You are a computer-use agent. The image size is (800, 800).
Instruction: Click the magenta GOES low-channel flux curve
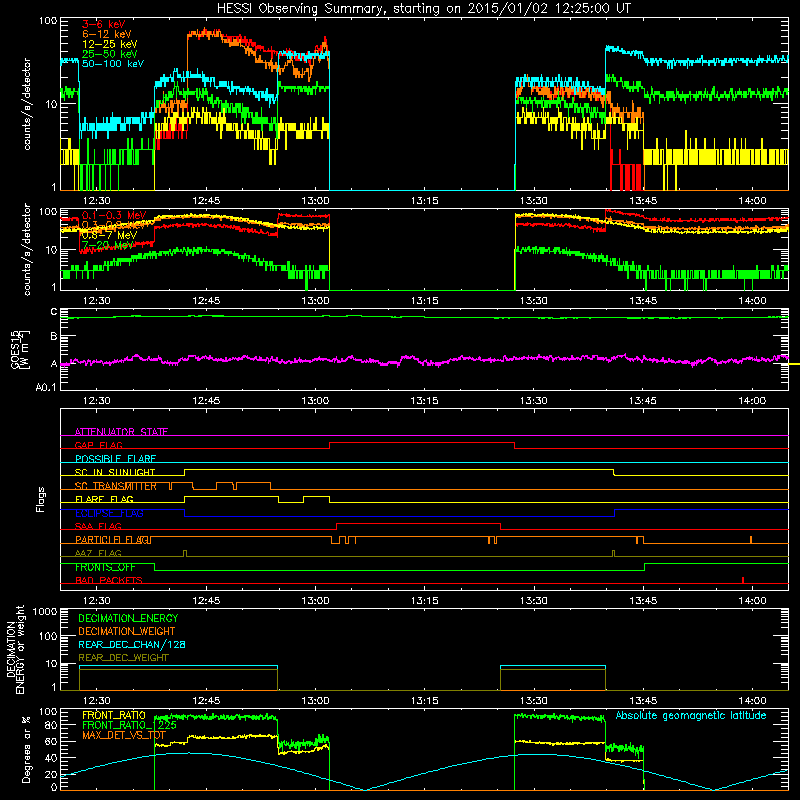[x=424, y=360]
